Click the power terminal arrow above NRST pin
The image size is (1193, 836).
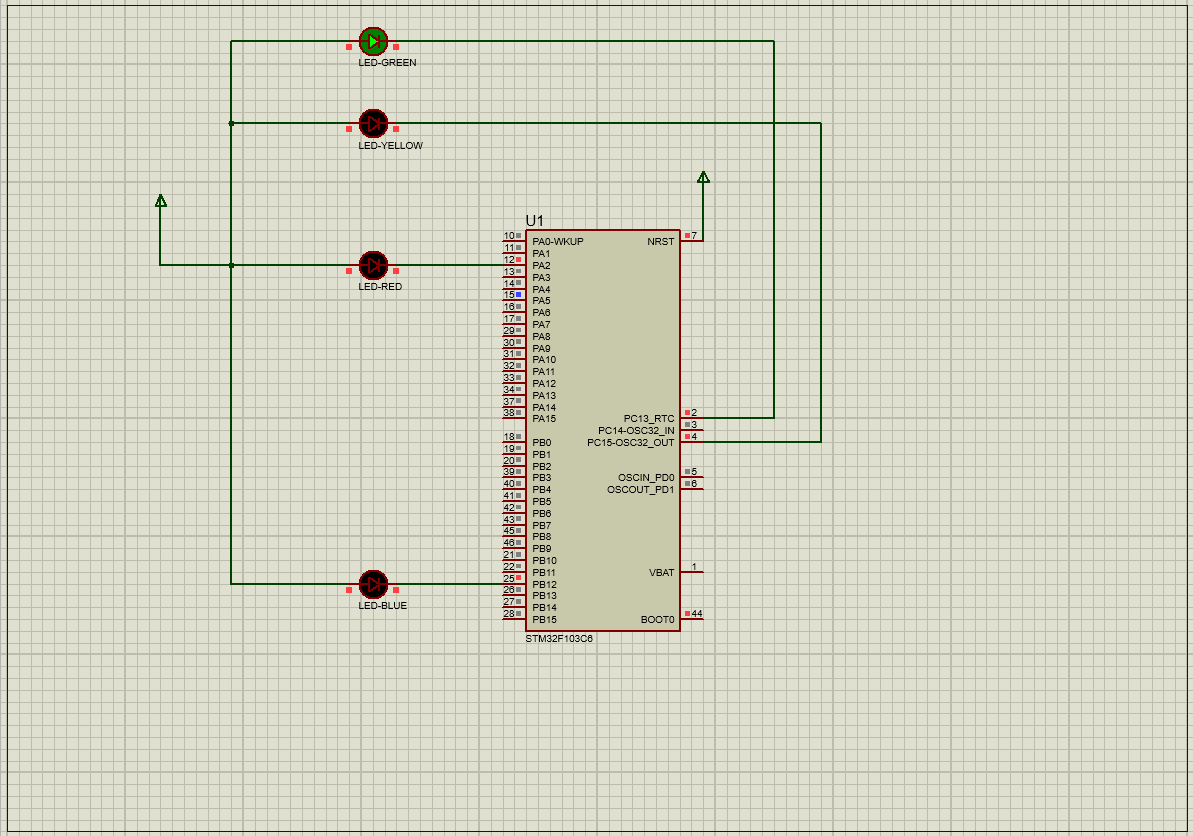click(703, 177)
